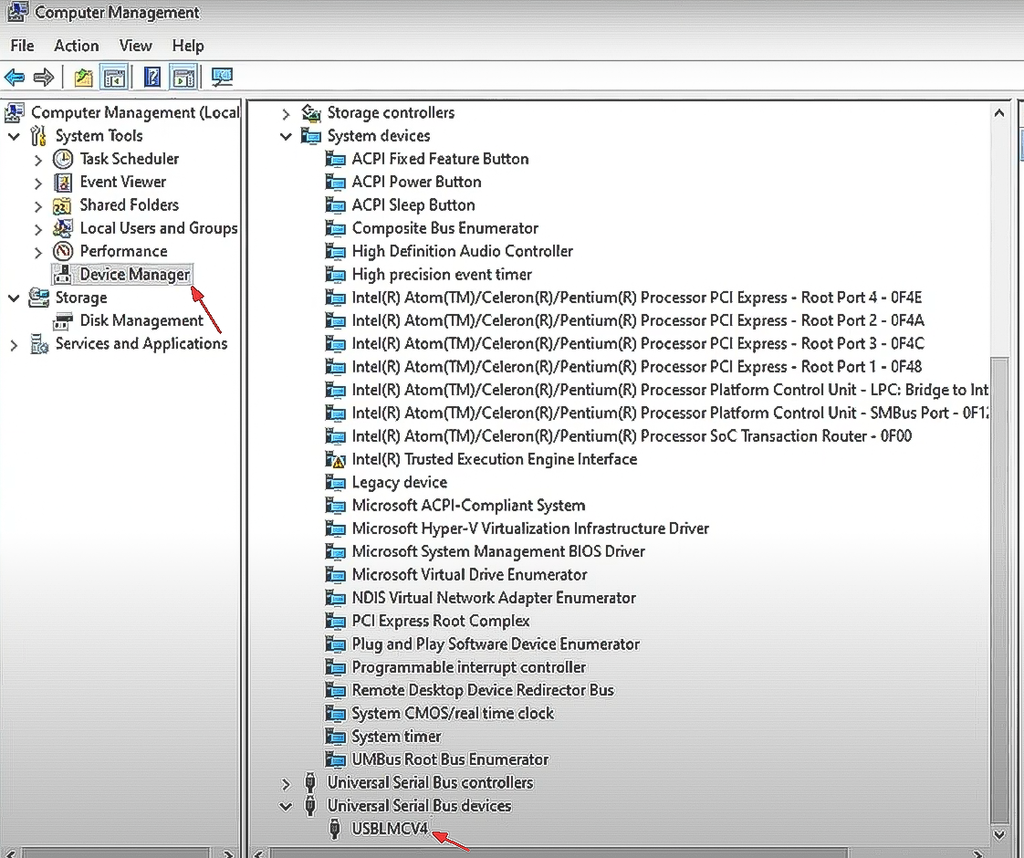
Task: Click the Back arrow toolbar icon
Action: 14,78
